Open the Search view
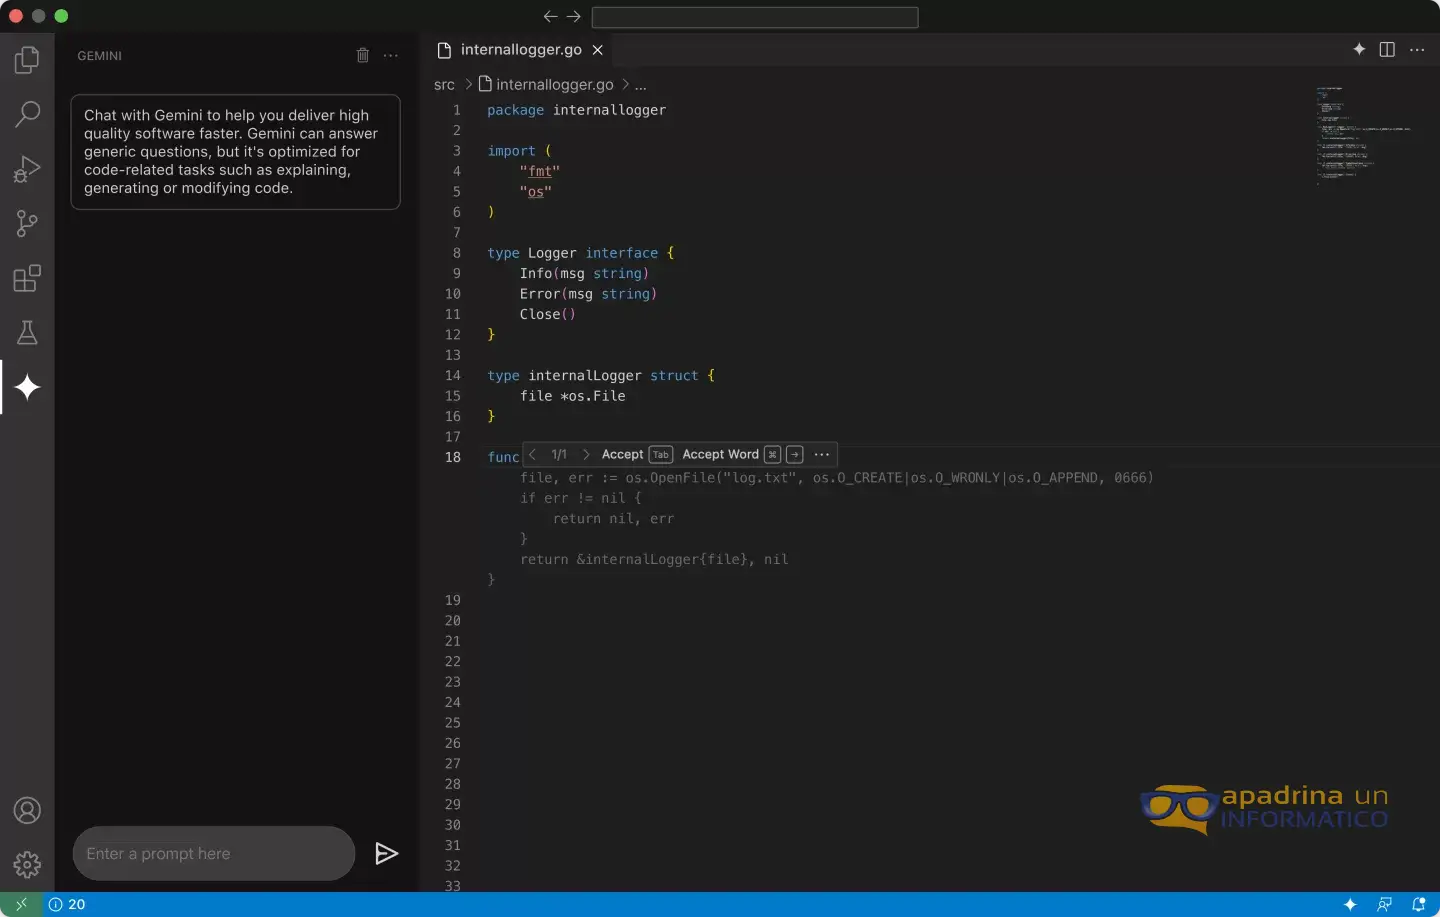1440x917 pixels. 27,114
